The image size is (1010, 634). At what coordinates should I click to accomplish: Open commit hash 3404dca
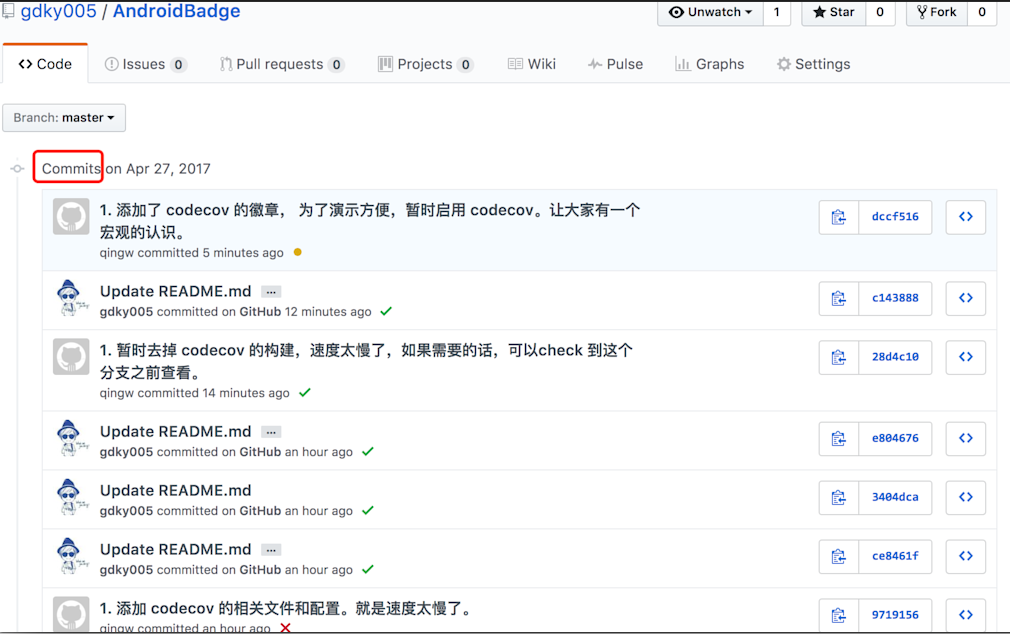pos(895,497)
